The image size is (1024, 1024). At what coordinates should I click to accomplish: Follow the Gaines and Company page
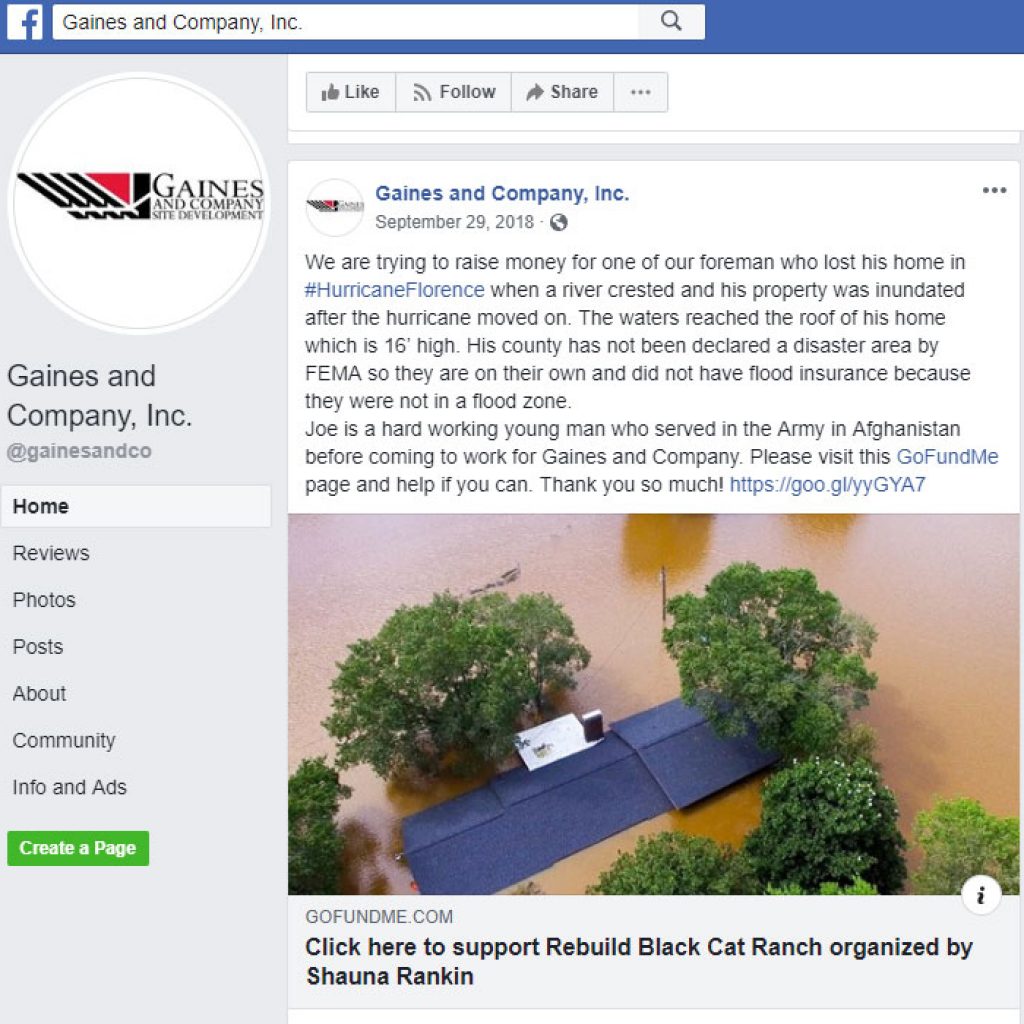click(453, 92)
